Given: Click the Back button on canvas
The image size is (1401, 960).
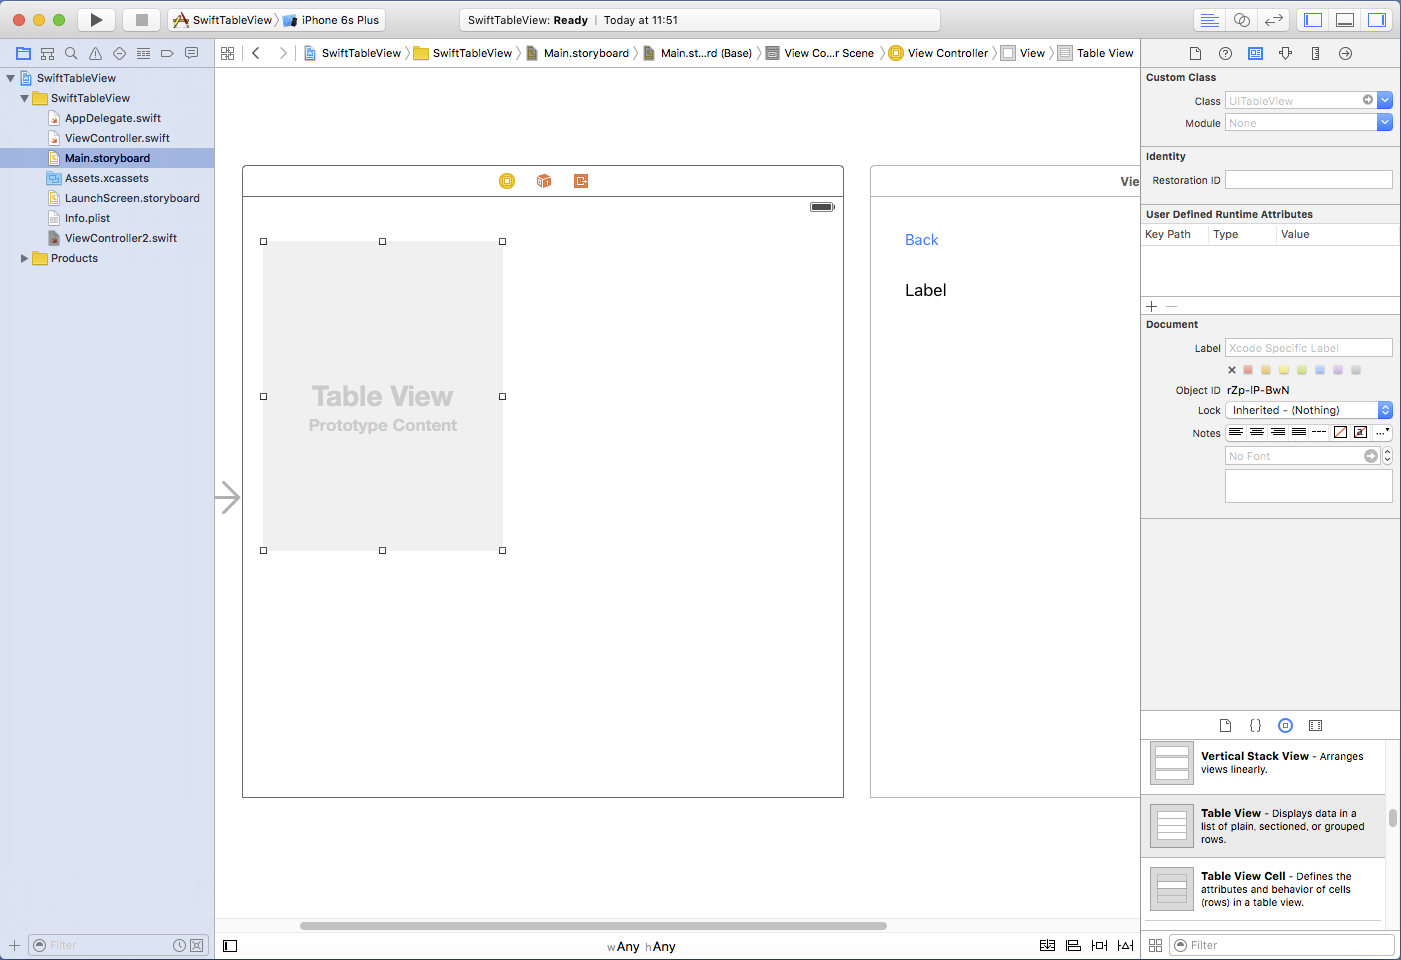Looking at the screenshot, I should [921, 240].
